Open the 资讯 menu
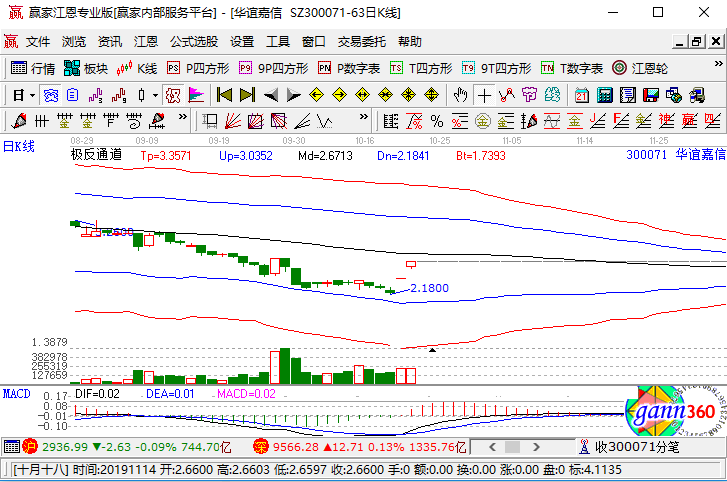Image resolution: width=727 pixels, height=482 pixels. coord(110,42)
